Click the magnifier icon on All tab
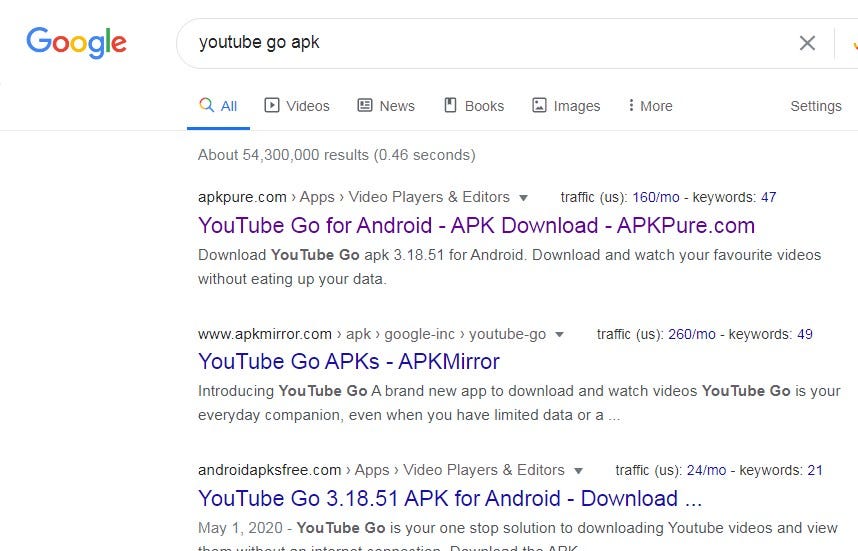The height and width of the screenshot is (551, 858). [x=206, y=105]
